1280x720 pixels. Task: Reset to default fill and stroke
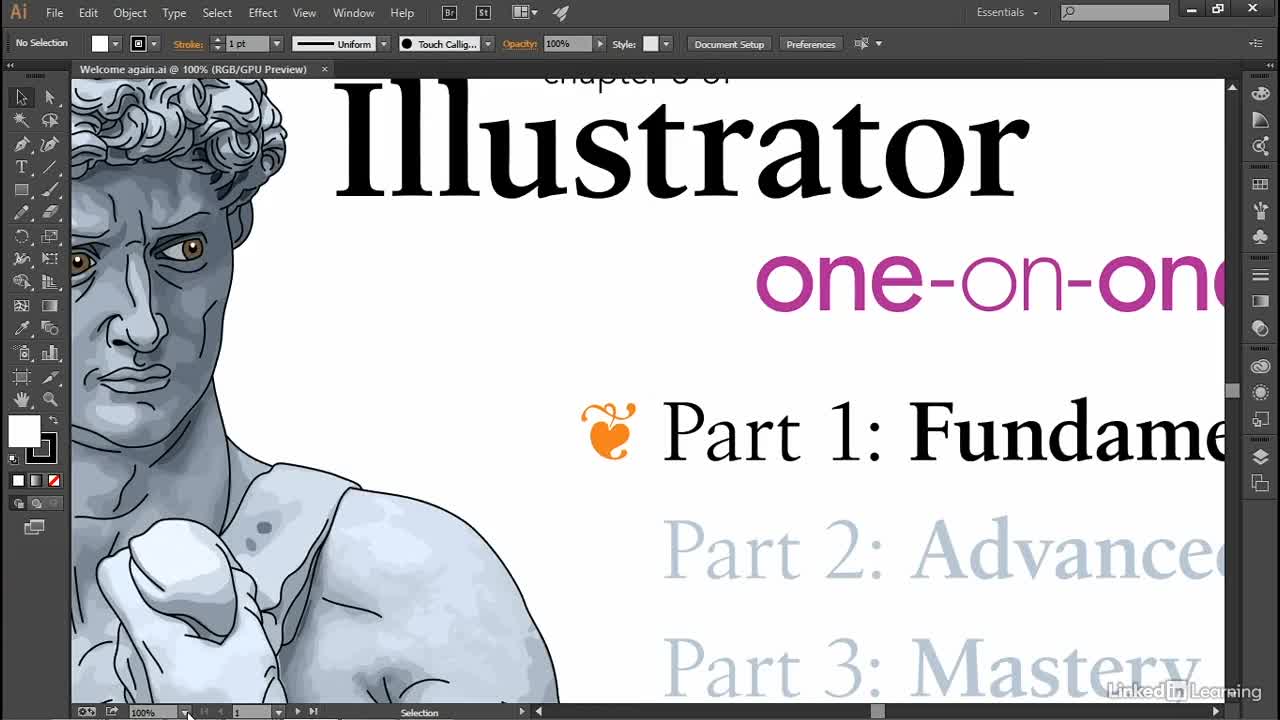click(x=14, y=459)
